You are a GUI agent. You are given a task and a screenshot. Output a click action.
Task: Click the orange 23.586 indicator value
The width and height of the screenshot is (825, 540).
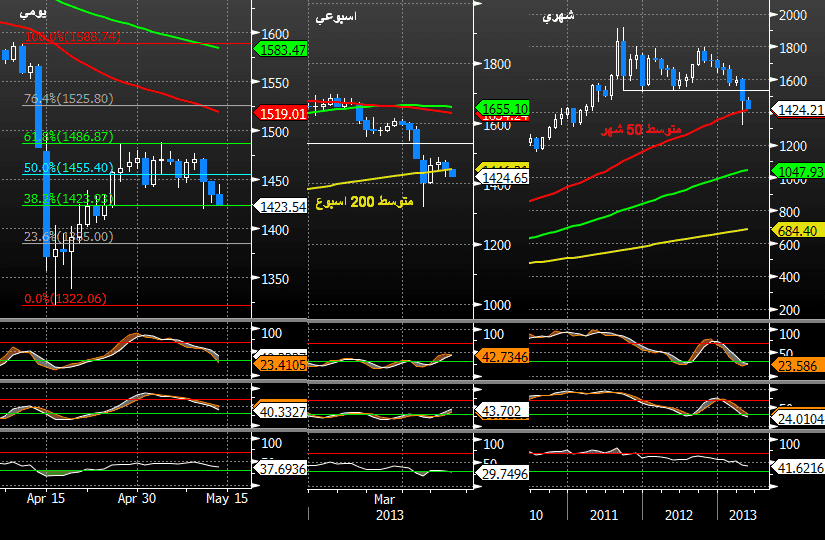click(797, 366)
